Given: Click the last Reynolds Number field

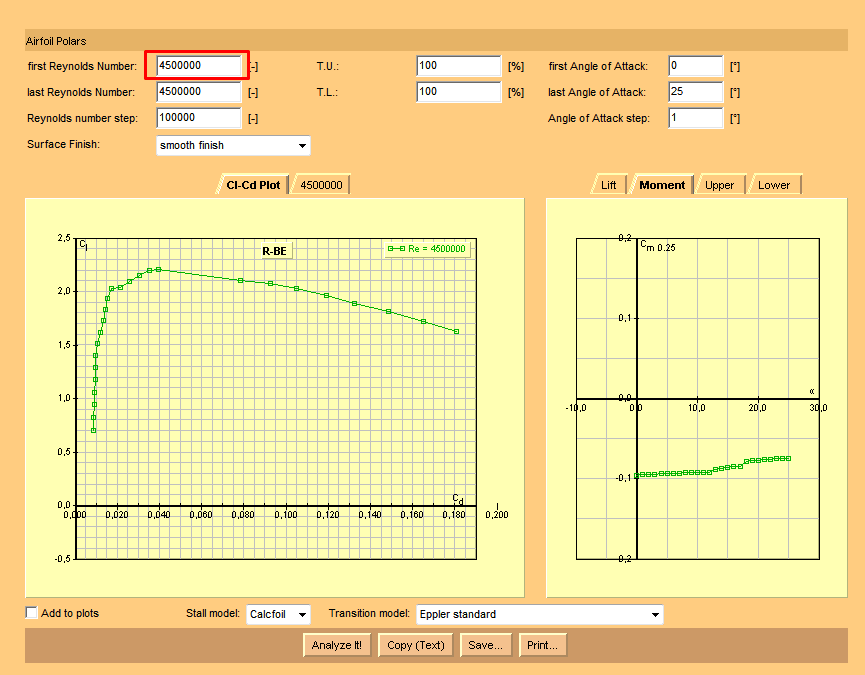Looking at the screenshot, I should tap(198, 92).
